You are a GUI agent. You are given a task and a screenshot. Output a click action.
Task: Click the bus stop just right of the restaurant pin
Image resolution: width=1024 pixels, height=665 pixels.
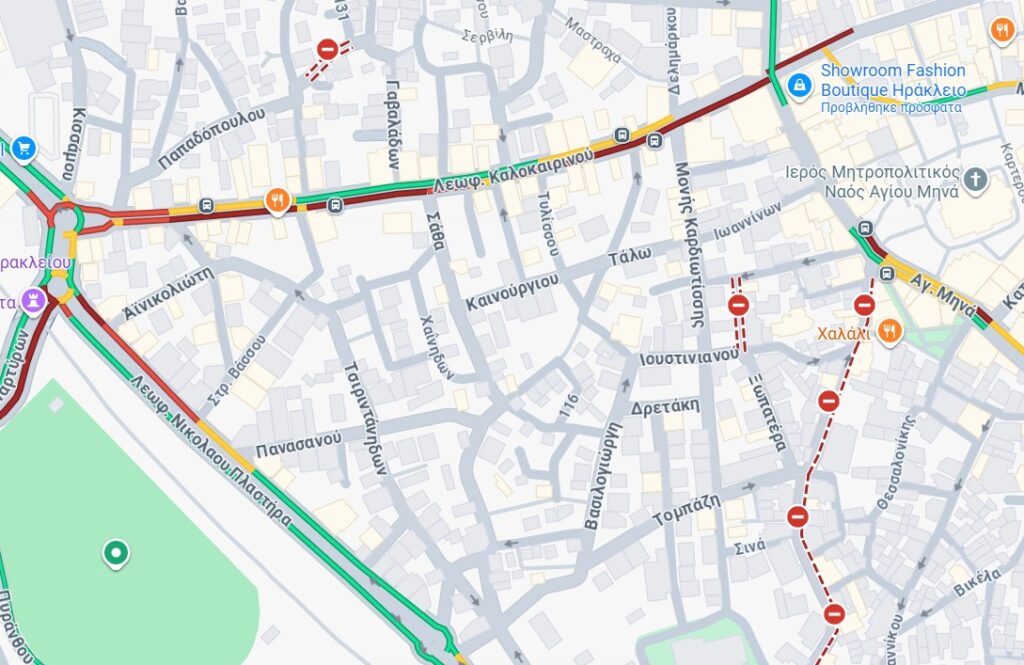[x=335, y=206]
